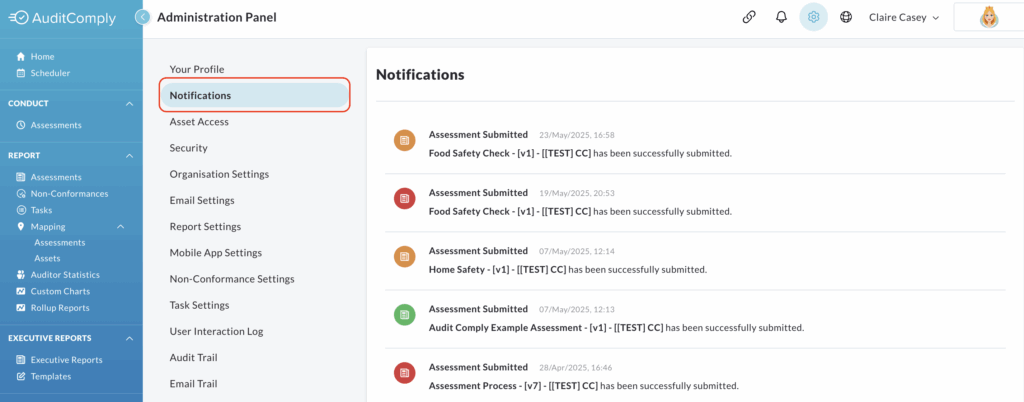Collapse sidebar with the back arrow icon
This screenshot has height=402, width=1024.
(142, 18)
